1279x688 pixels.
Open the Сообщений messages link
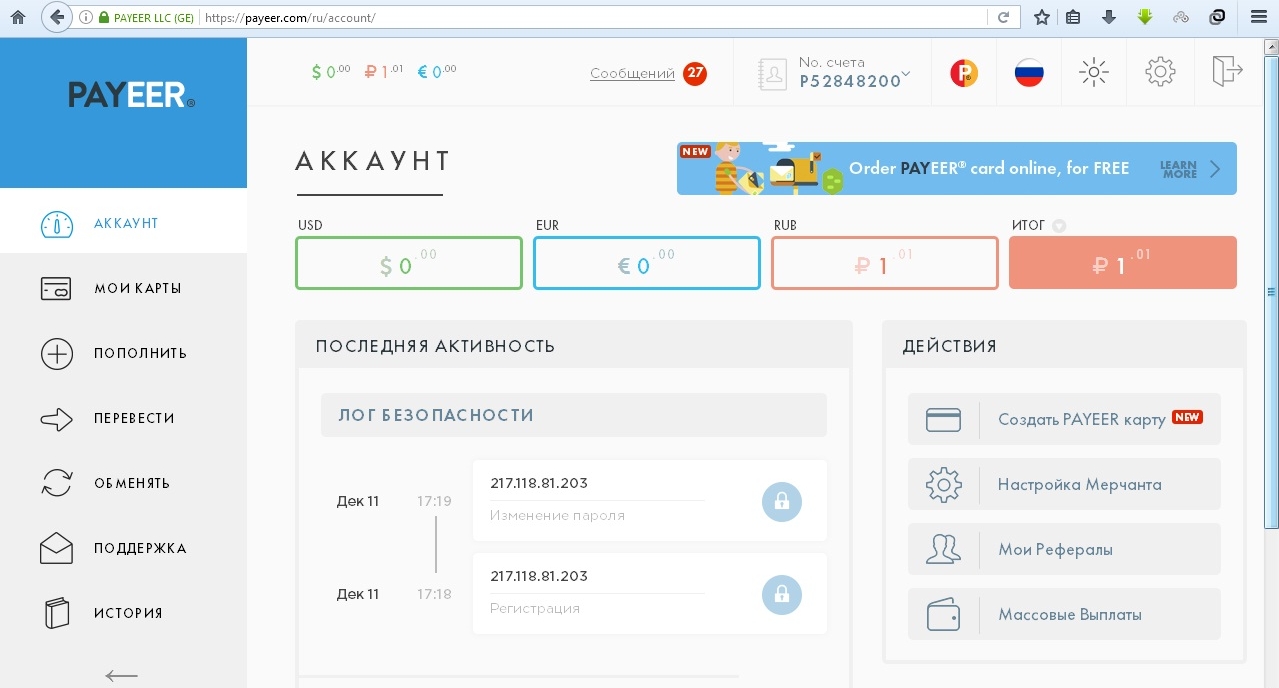[x=632, y=73]
